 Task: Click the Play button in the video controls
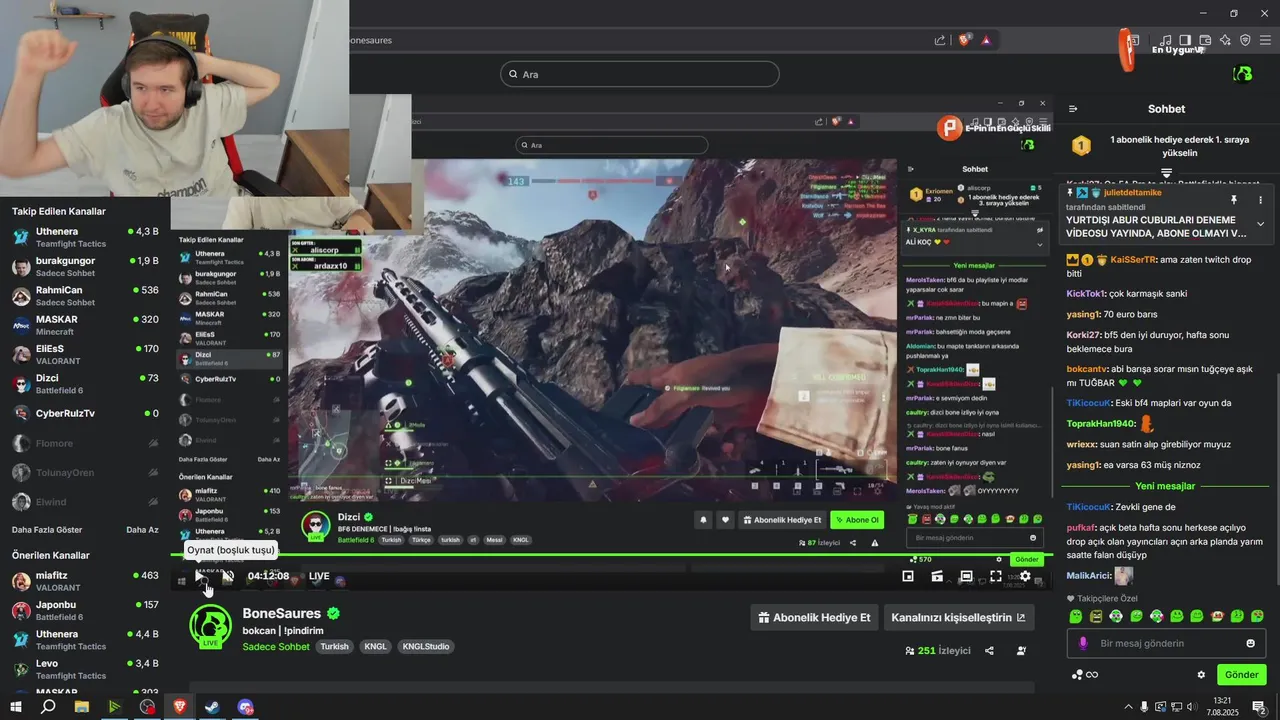coord(200,576)
